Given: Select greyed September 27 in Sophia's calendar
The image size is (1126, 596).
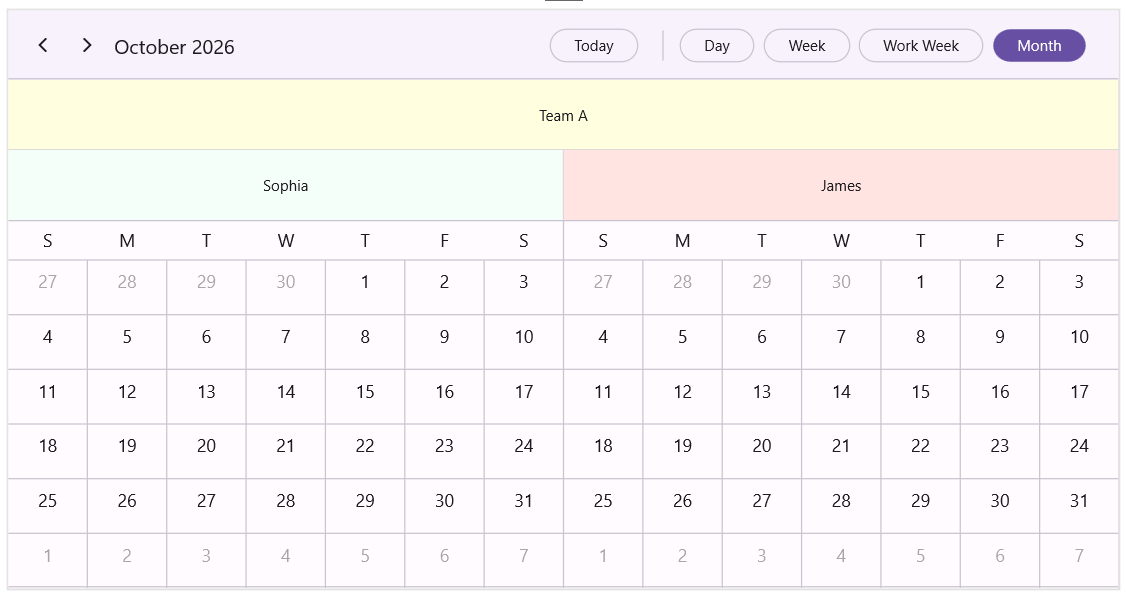Looking at the screenshot, I should click(47, 287).
